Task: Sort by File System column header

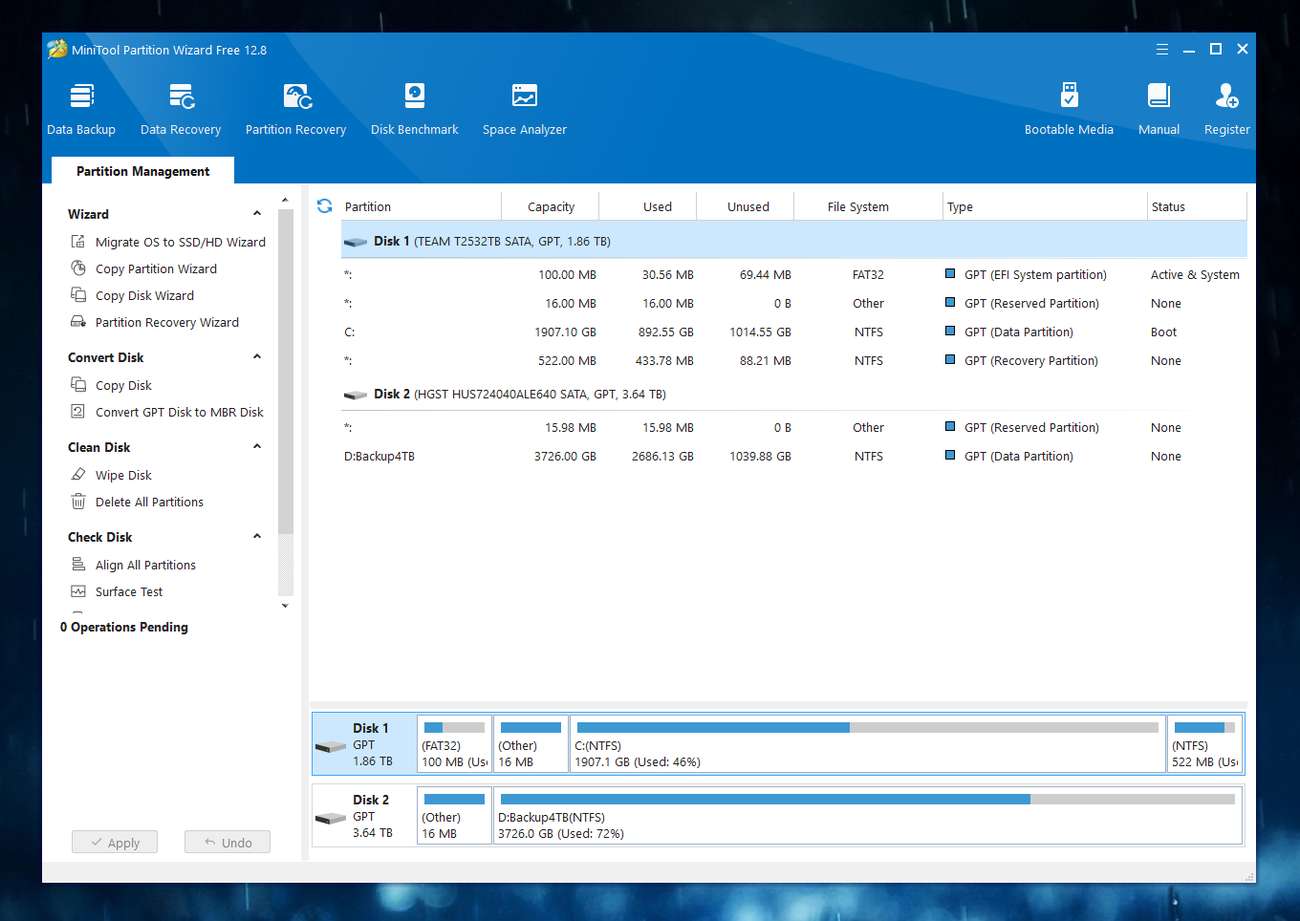Action: (x=868, y=207)
